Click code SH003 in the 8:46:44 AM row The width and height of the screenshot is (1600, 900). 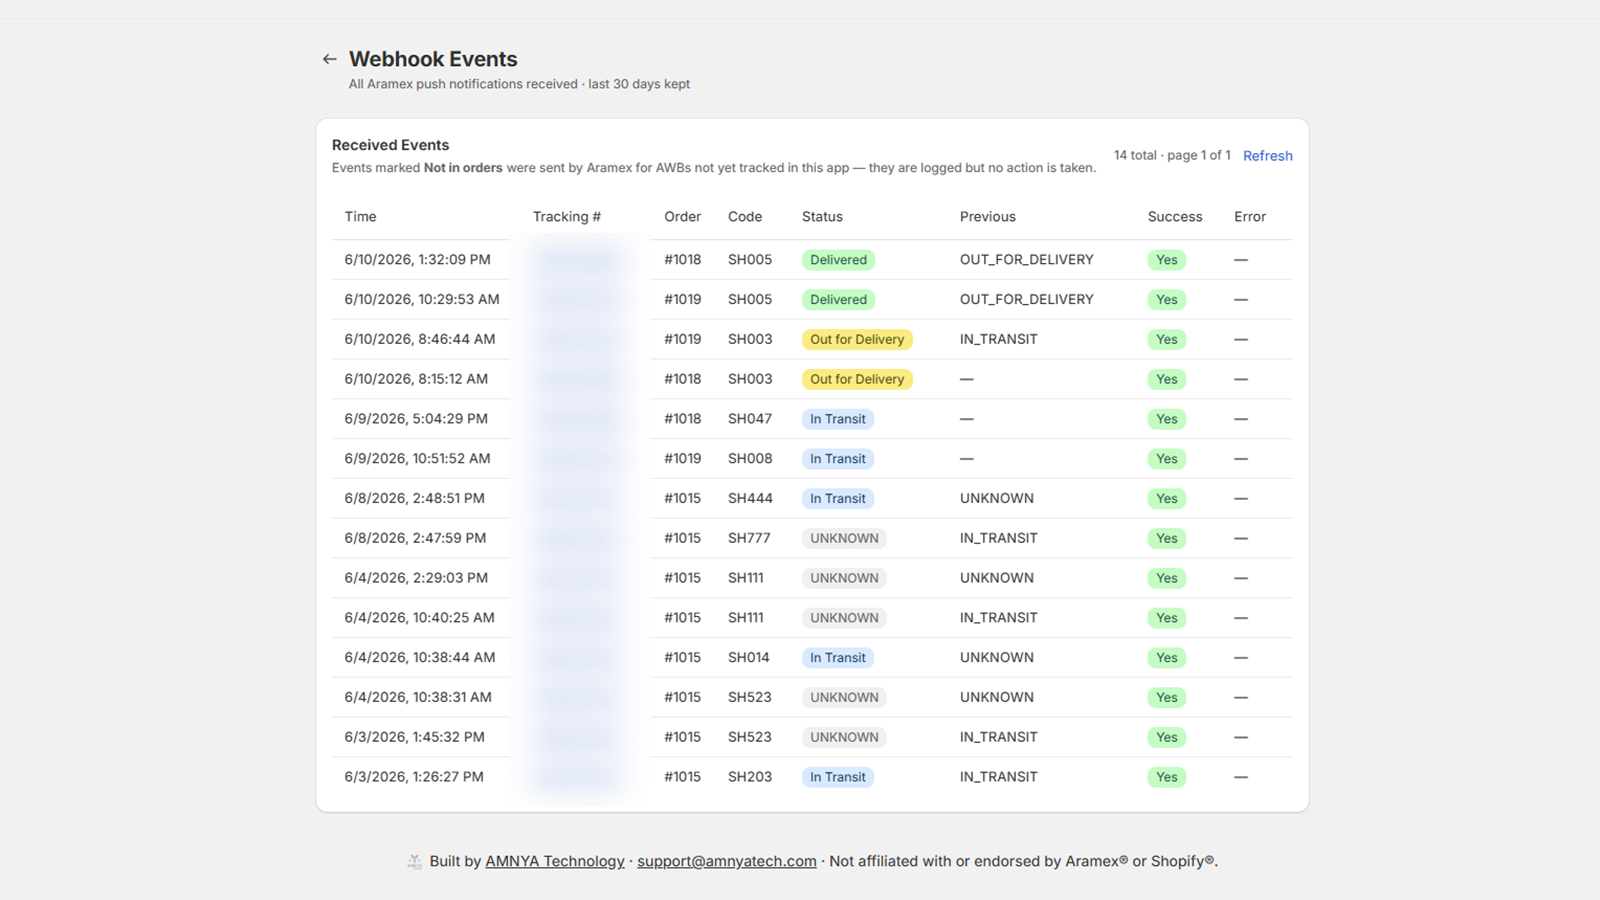tap(750, 340)
